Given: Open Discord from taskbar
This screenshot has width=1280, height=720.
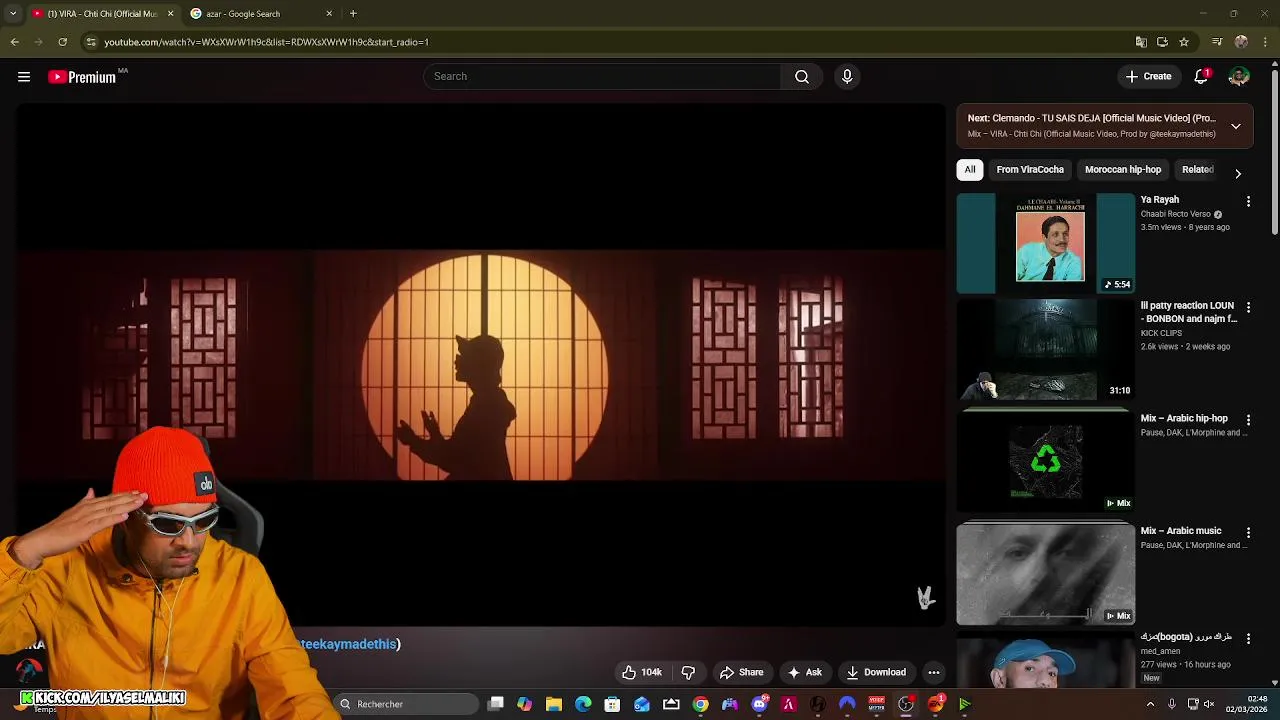Looking at the screenshot, I should pos(759,704).
